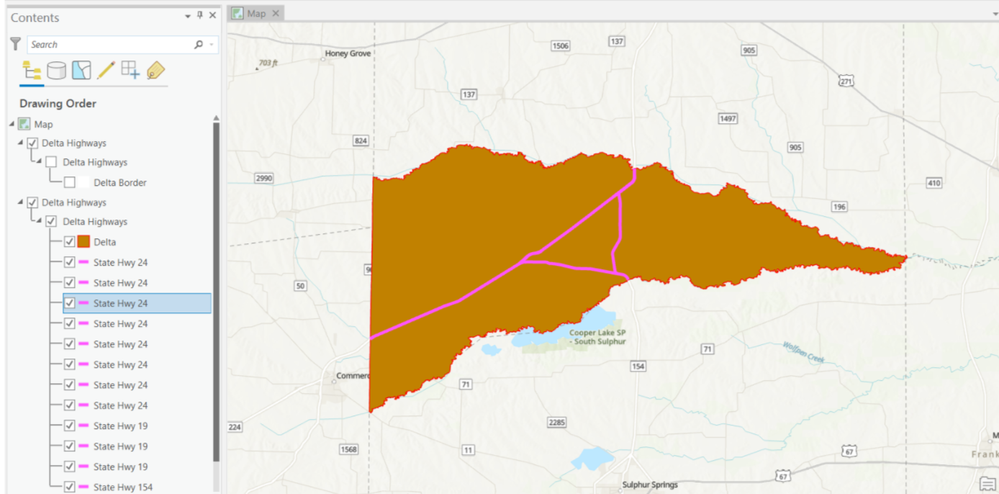Open the Contents pane options dropdown arrow

point(188,15)
